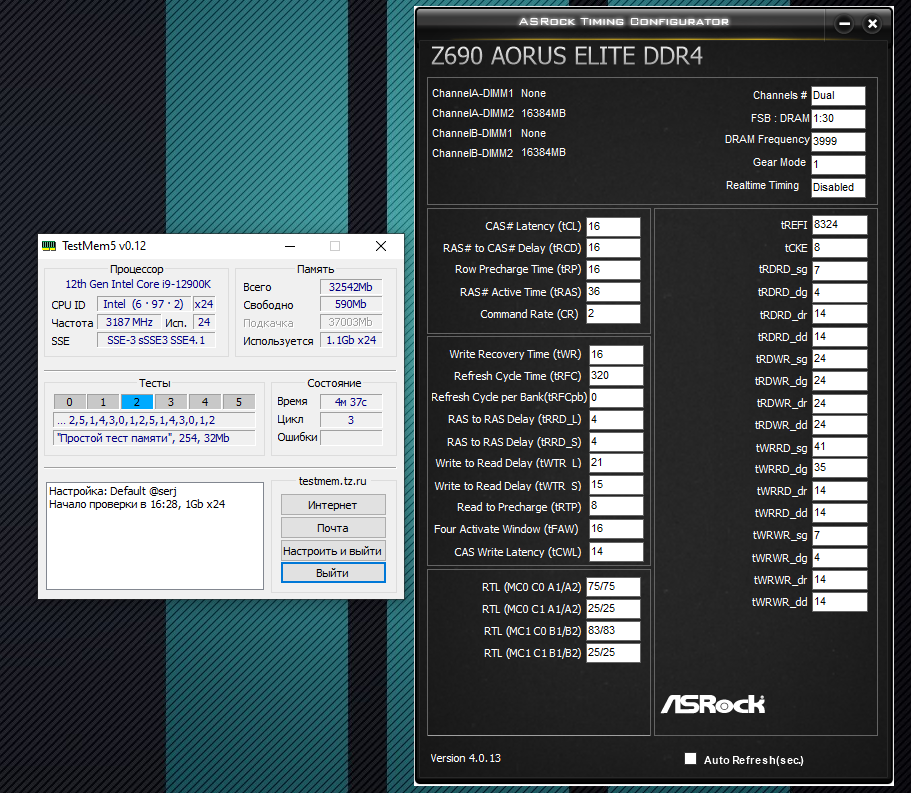Click the RAS# Active Time (tRAS) field

point(613,292)
